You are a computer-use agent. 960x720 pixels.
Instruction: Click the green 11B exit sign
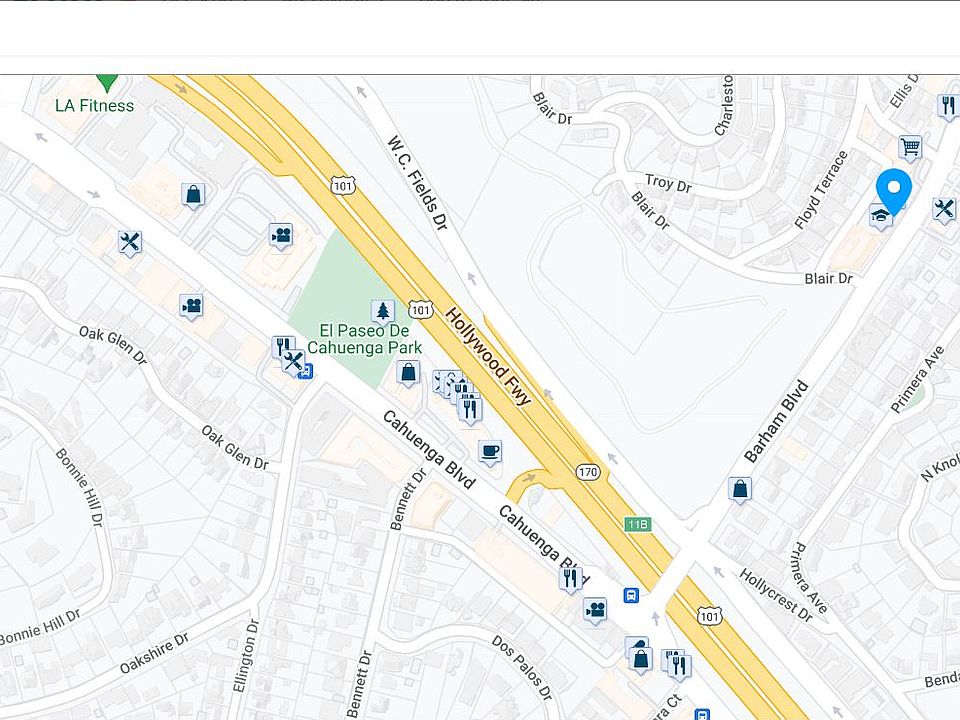tap(637, 525)
